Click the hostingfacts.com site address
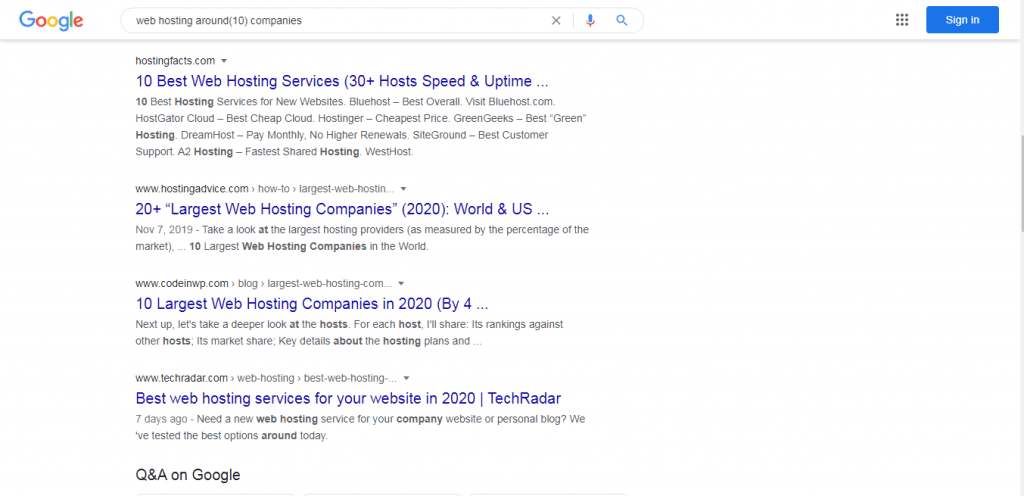This screenshot has height=496, width=1024. tap(175, 61)
